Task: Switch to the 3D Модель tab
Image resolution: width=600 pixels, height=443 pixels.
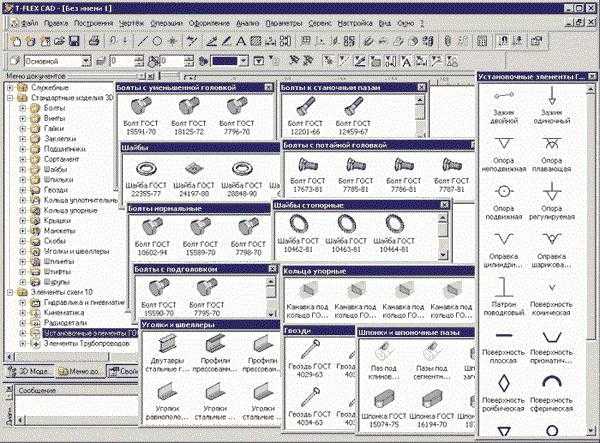Action: (x=29, y=371)
